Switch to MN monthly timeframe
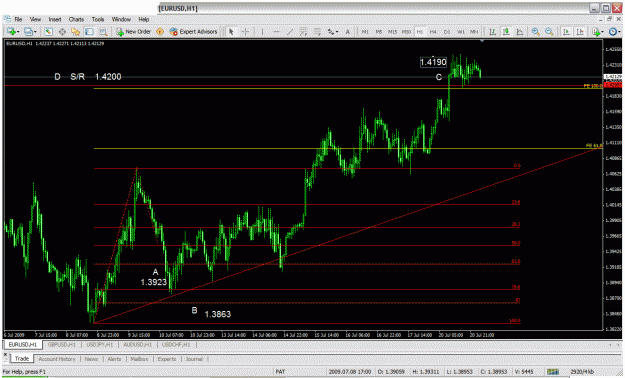The width and height of the screenshot is (625, 378). 474,32
